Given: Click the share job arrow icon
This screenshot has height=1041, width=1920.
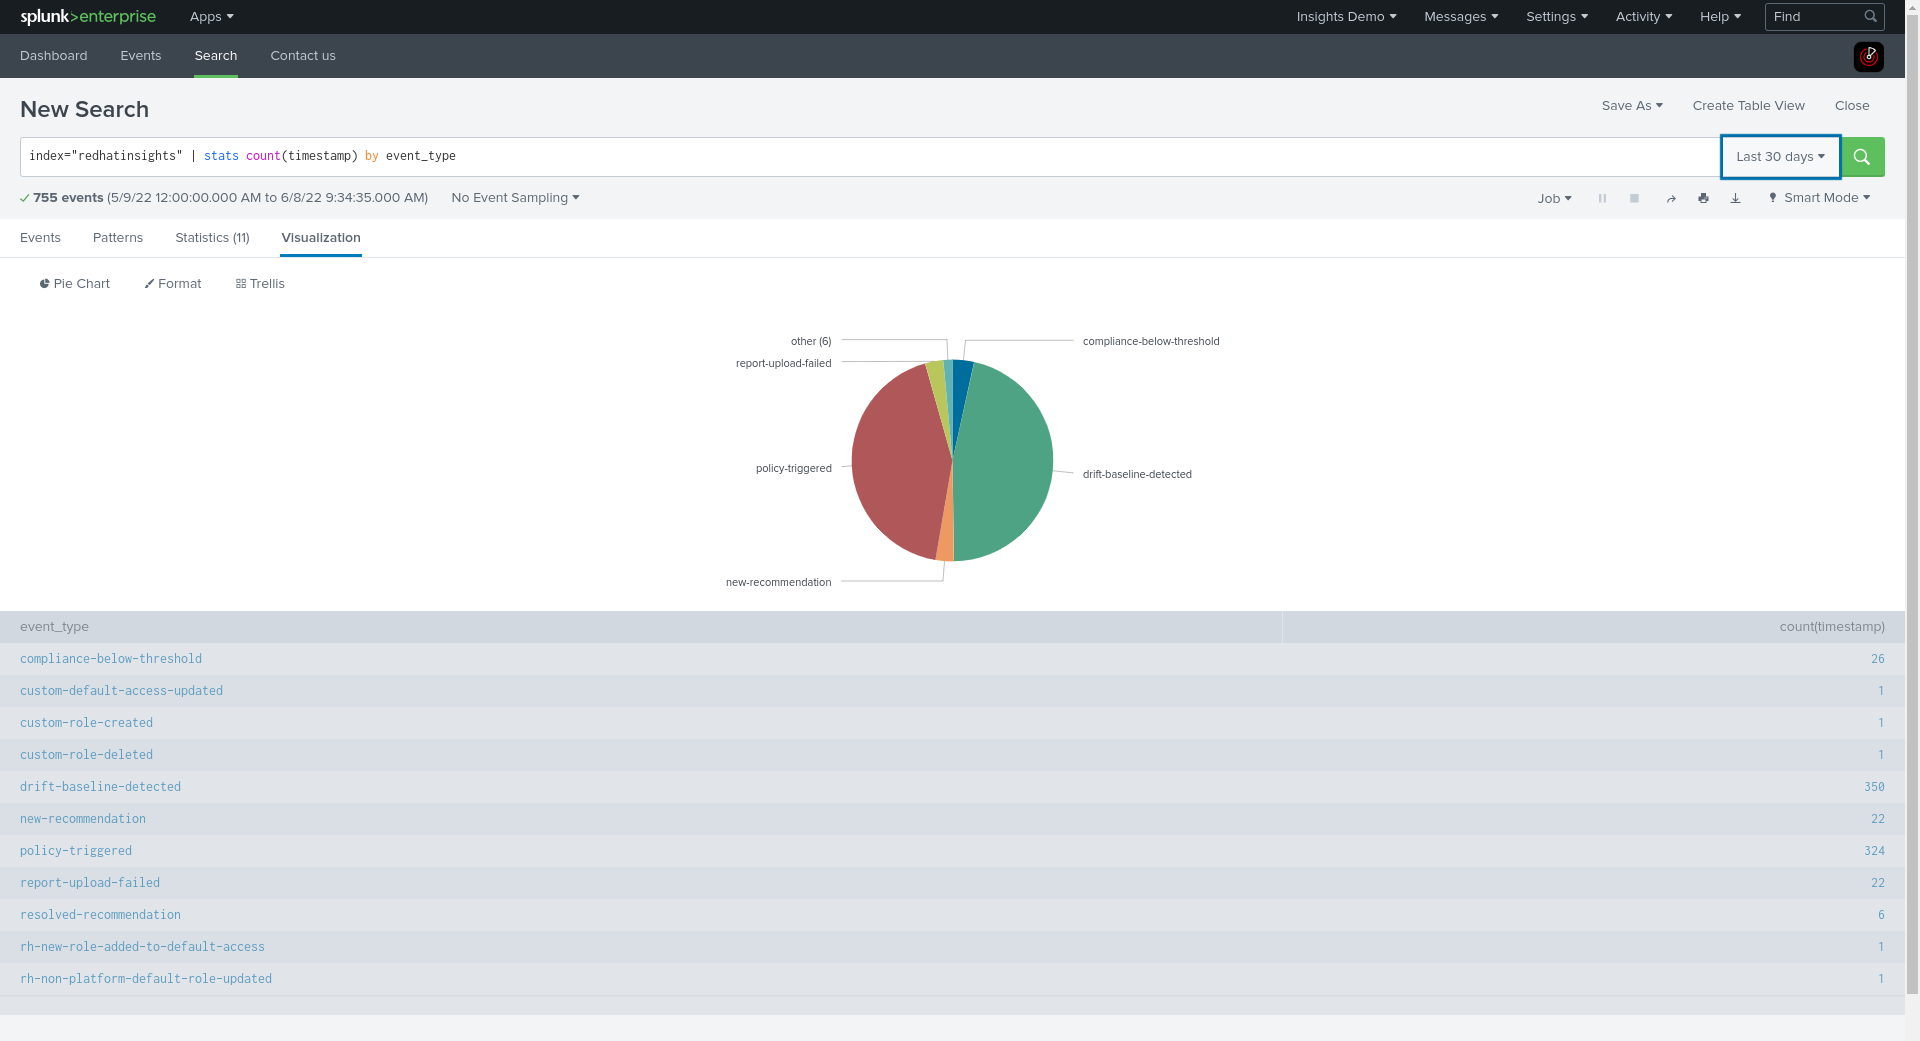Looking at the screenshot, I should pos(1671,199).
